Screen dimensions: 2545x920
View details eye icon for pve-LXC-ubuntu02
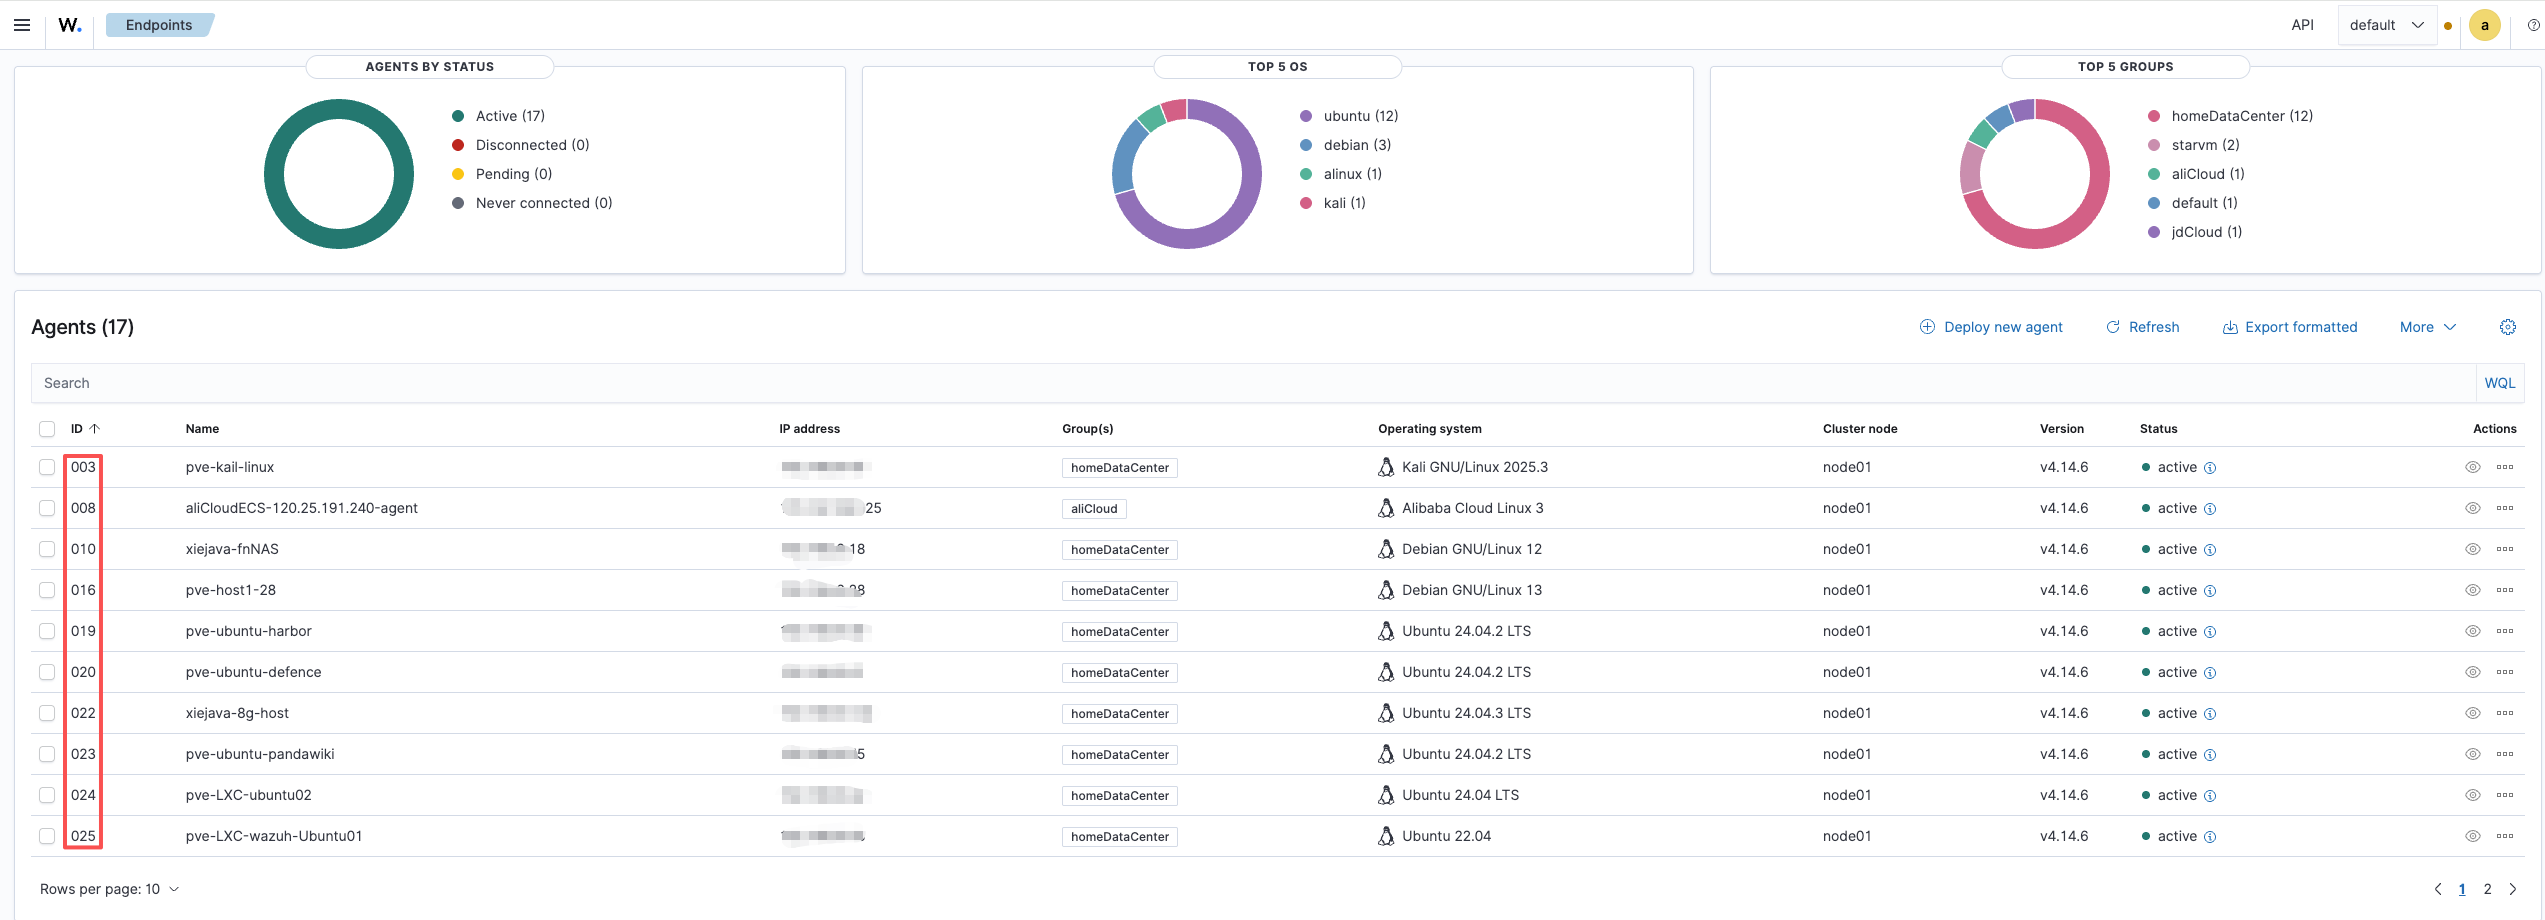pyautogui.click(x=2472, y=795)
